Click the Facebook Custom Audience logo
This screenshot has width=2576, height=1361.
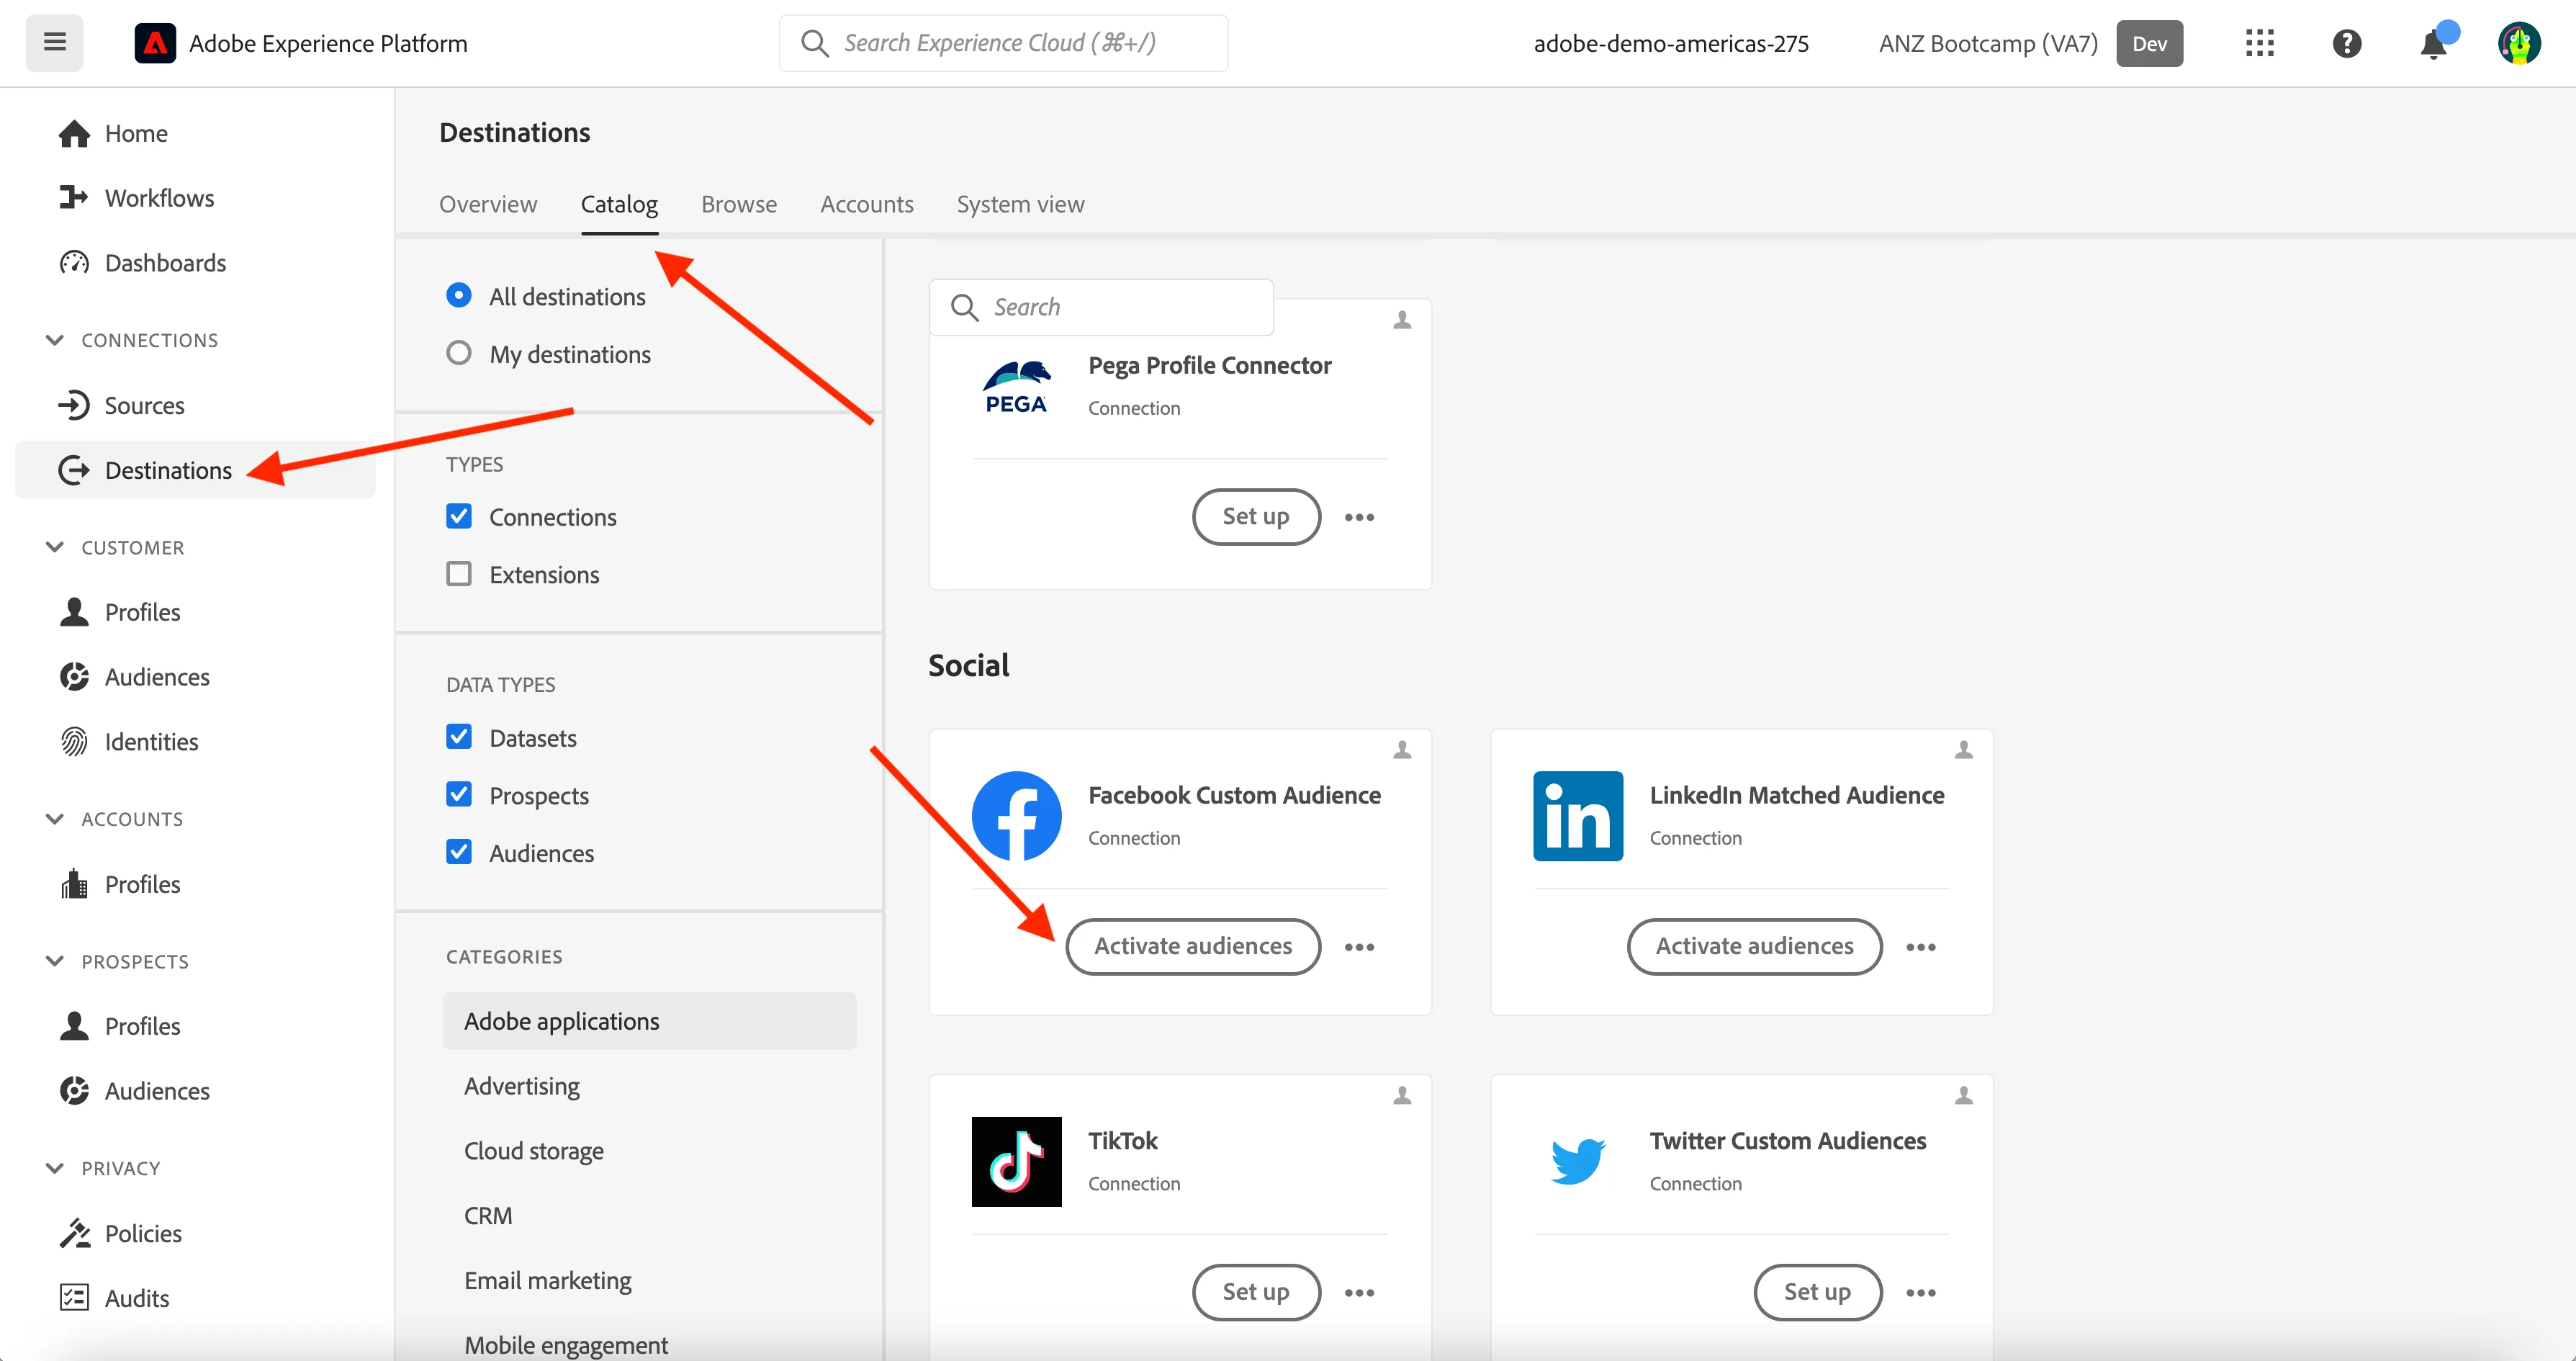(1016, 816)
